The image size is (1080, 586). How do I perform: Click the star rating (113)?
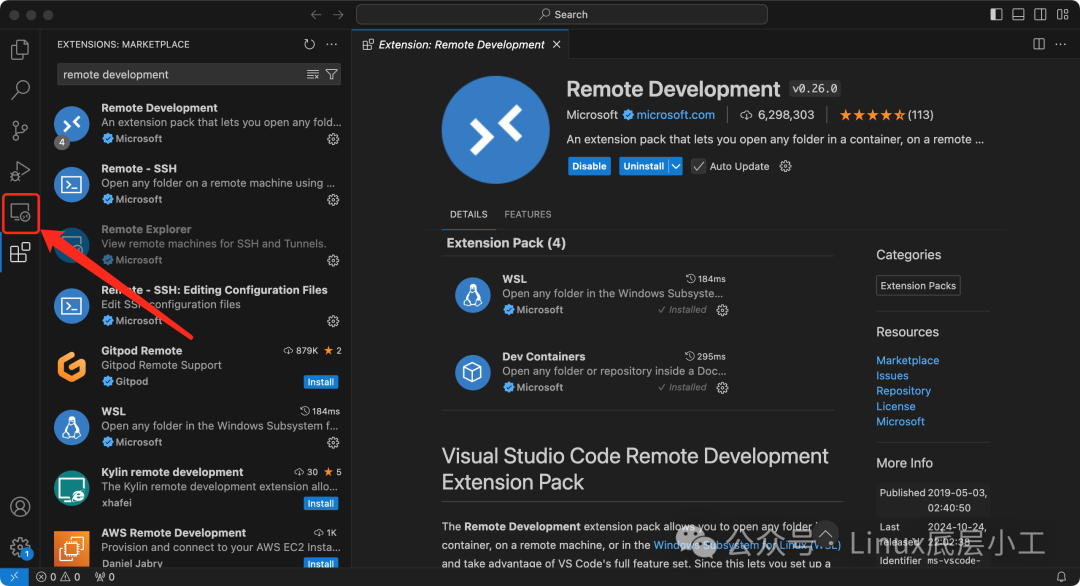click(x=886, y=115)
